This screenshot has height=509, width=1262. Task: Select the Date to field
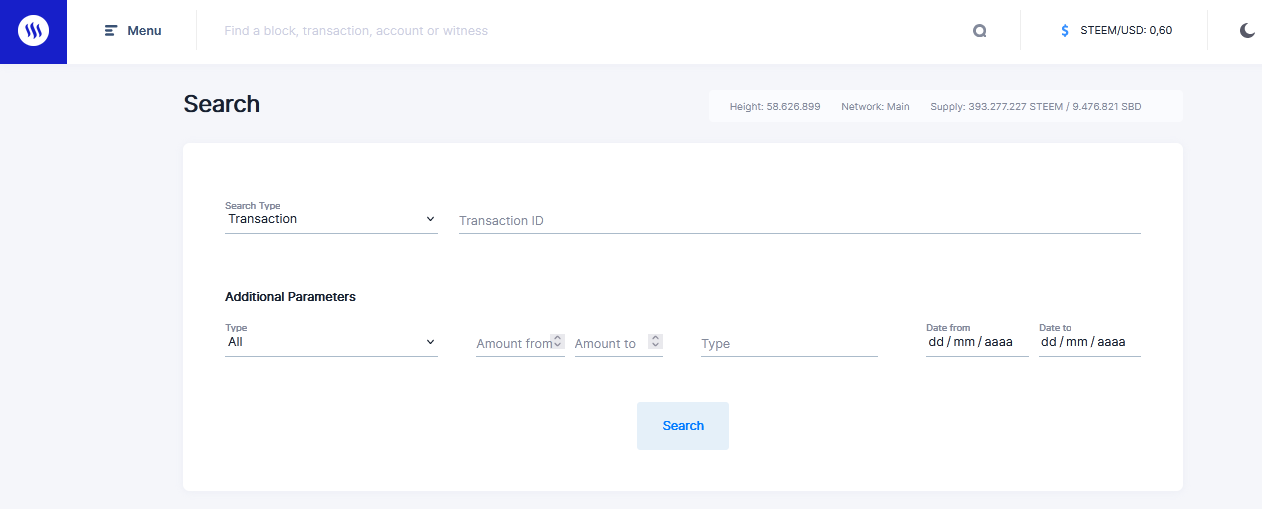click(x=1090, y=342)
